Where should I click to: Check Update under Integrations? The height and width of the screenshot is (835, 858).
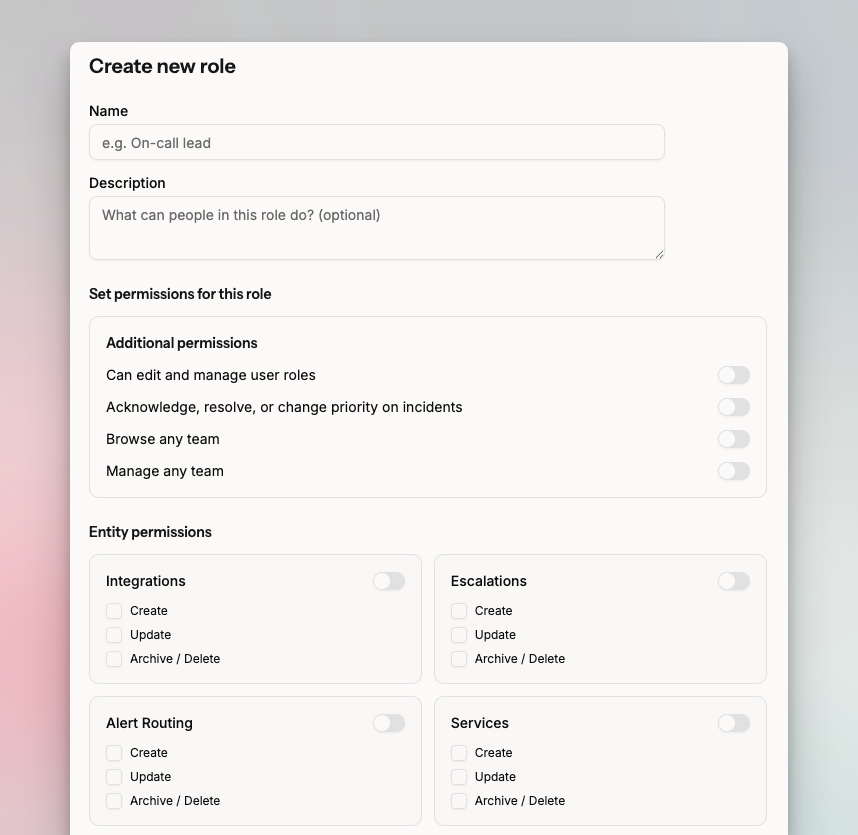coord(114,635)
